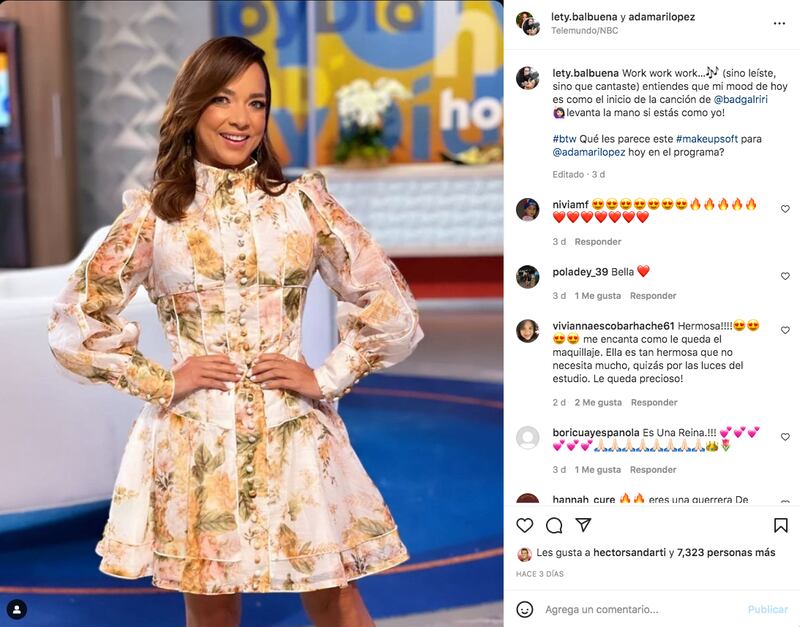Like boricuayespanola's comment

click(x=785, y=437)
